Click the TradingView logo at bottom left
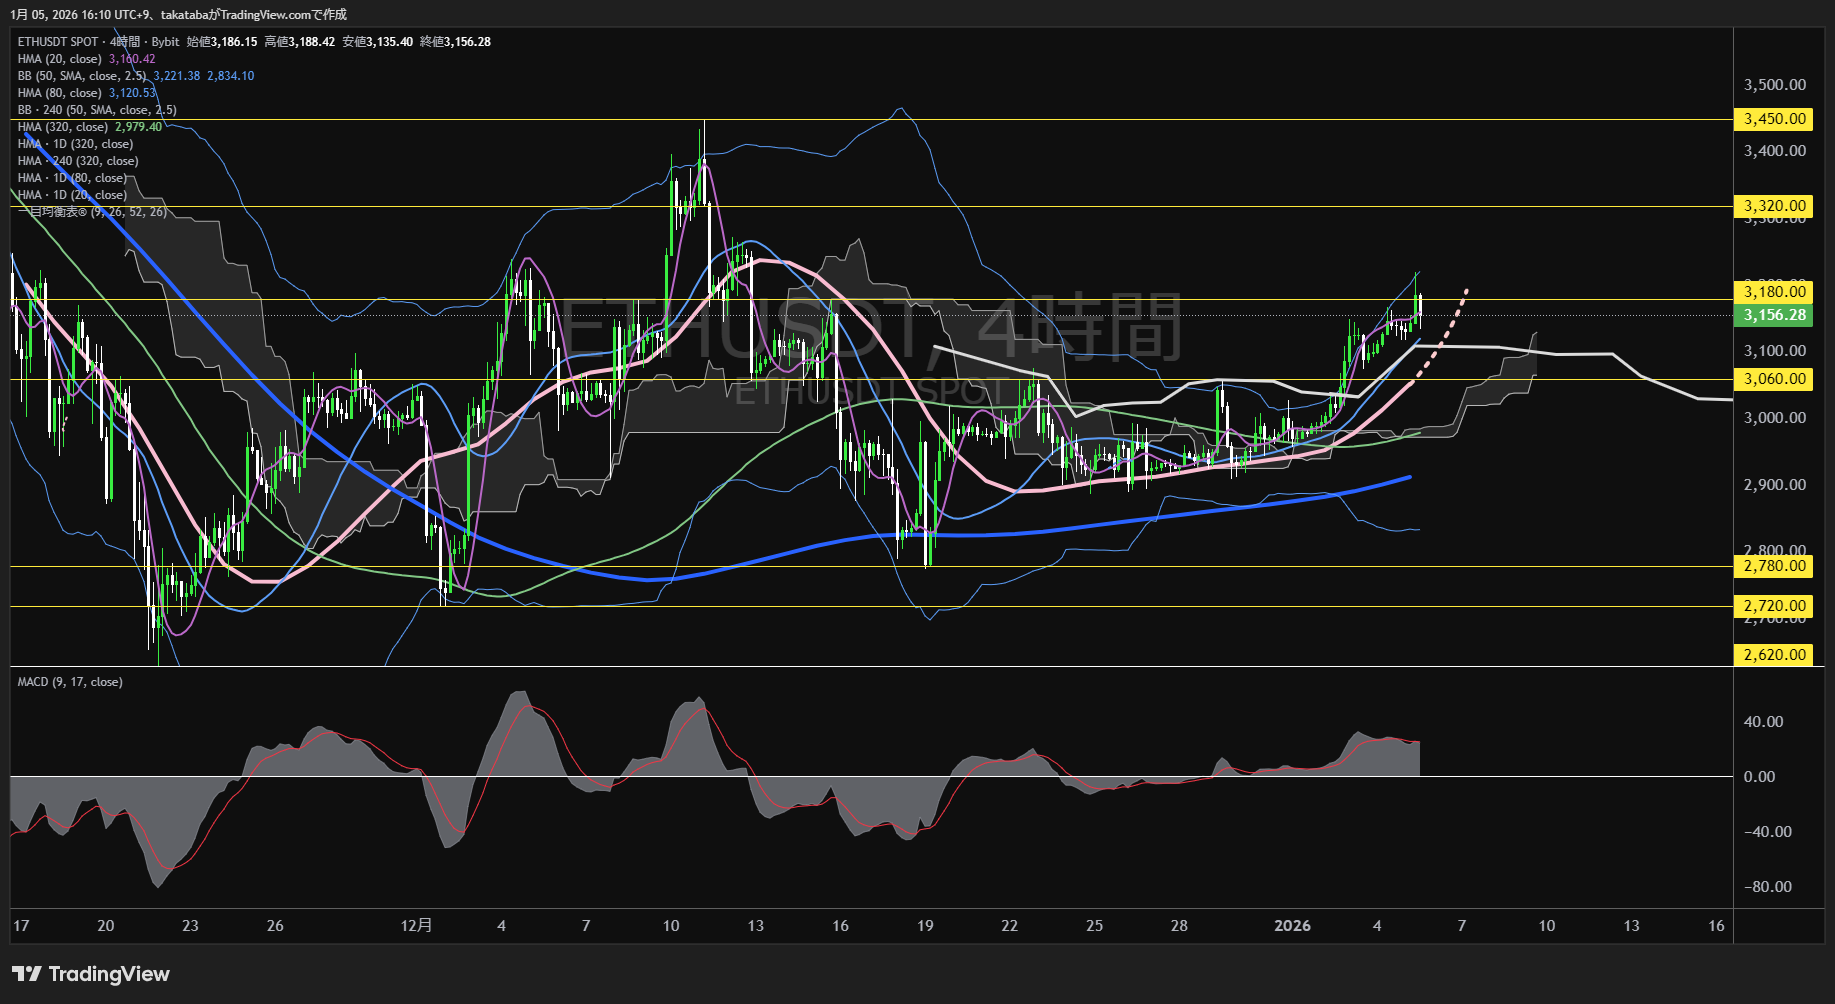The height and width of the screenshot is (1004, 1835). pos(91,974)
